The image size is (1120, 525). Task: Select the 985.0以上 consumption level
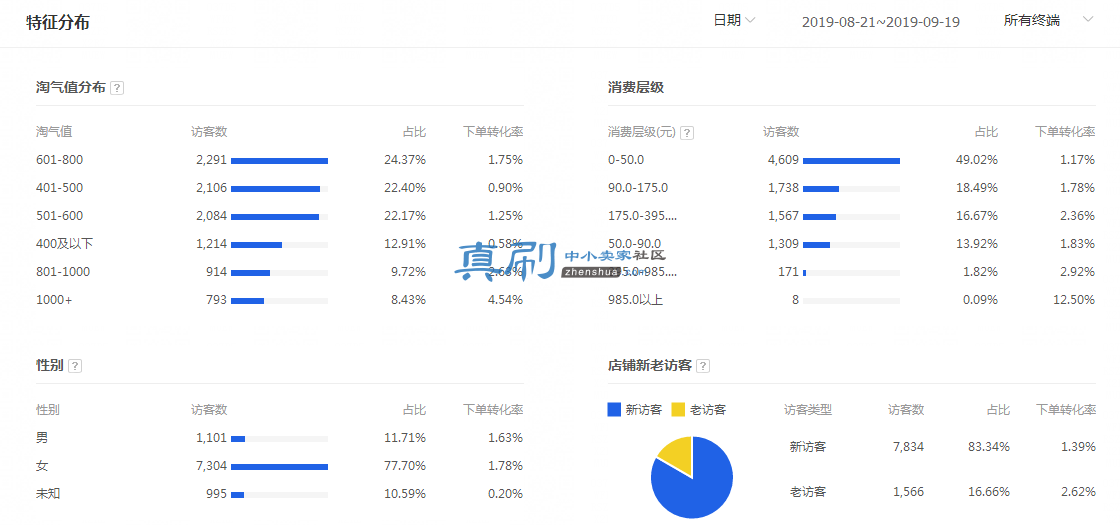tap(636, 300)
